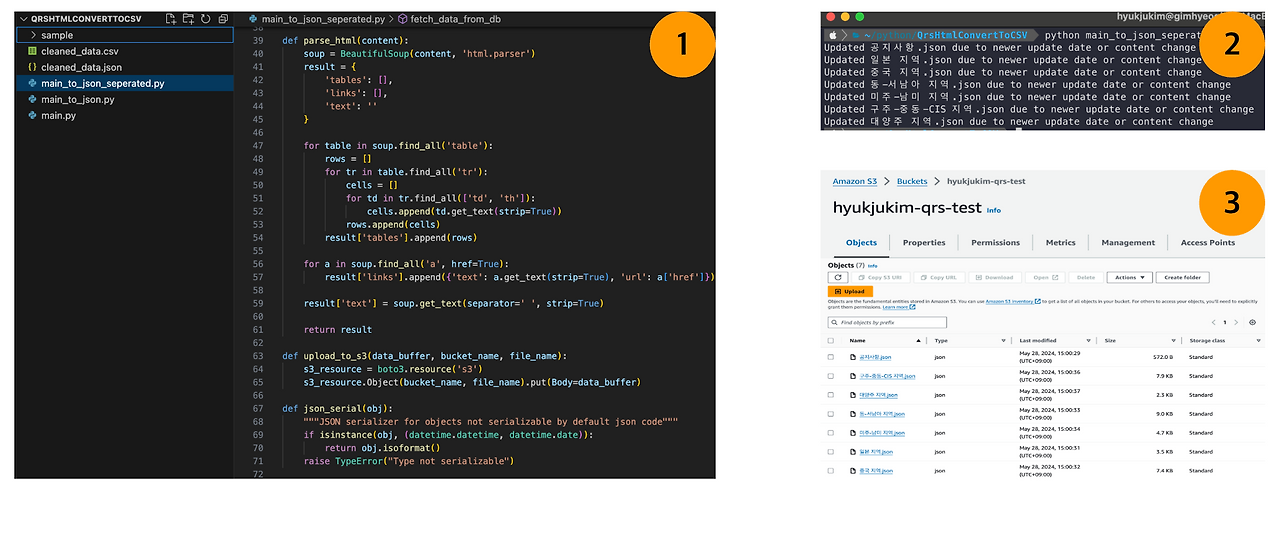Switch to the Objects tab

861,242
